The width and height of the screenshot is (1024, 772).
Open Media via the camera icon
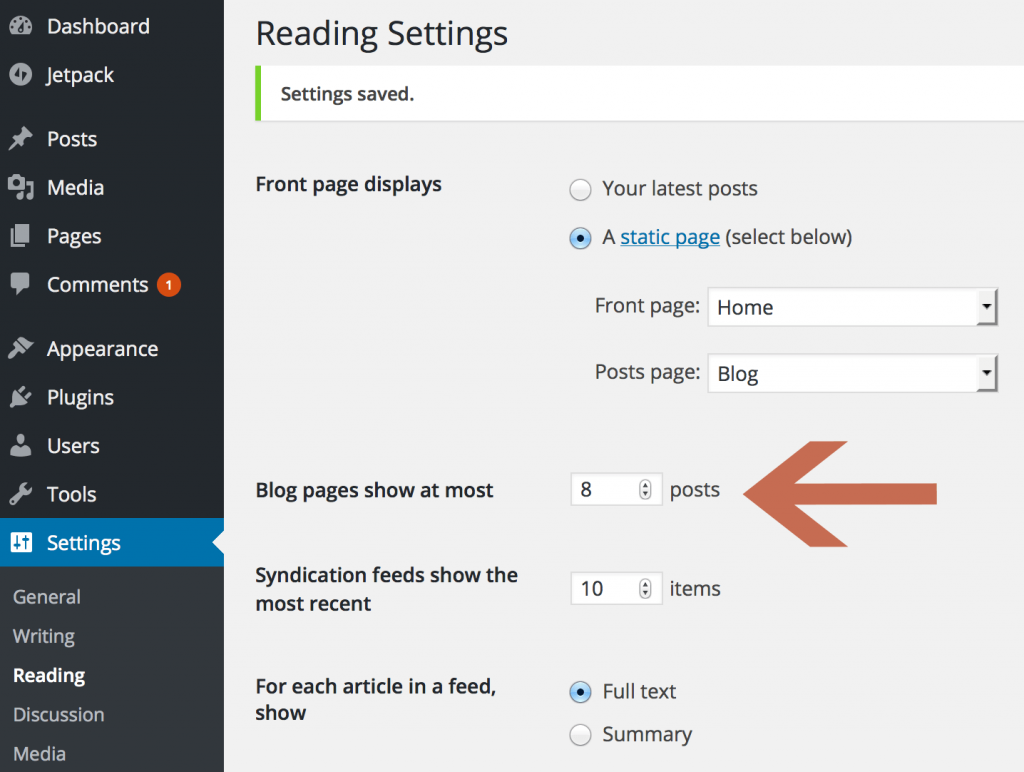click(x=22, y=187)
